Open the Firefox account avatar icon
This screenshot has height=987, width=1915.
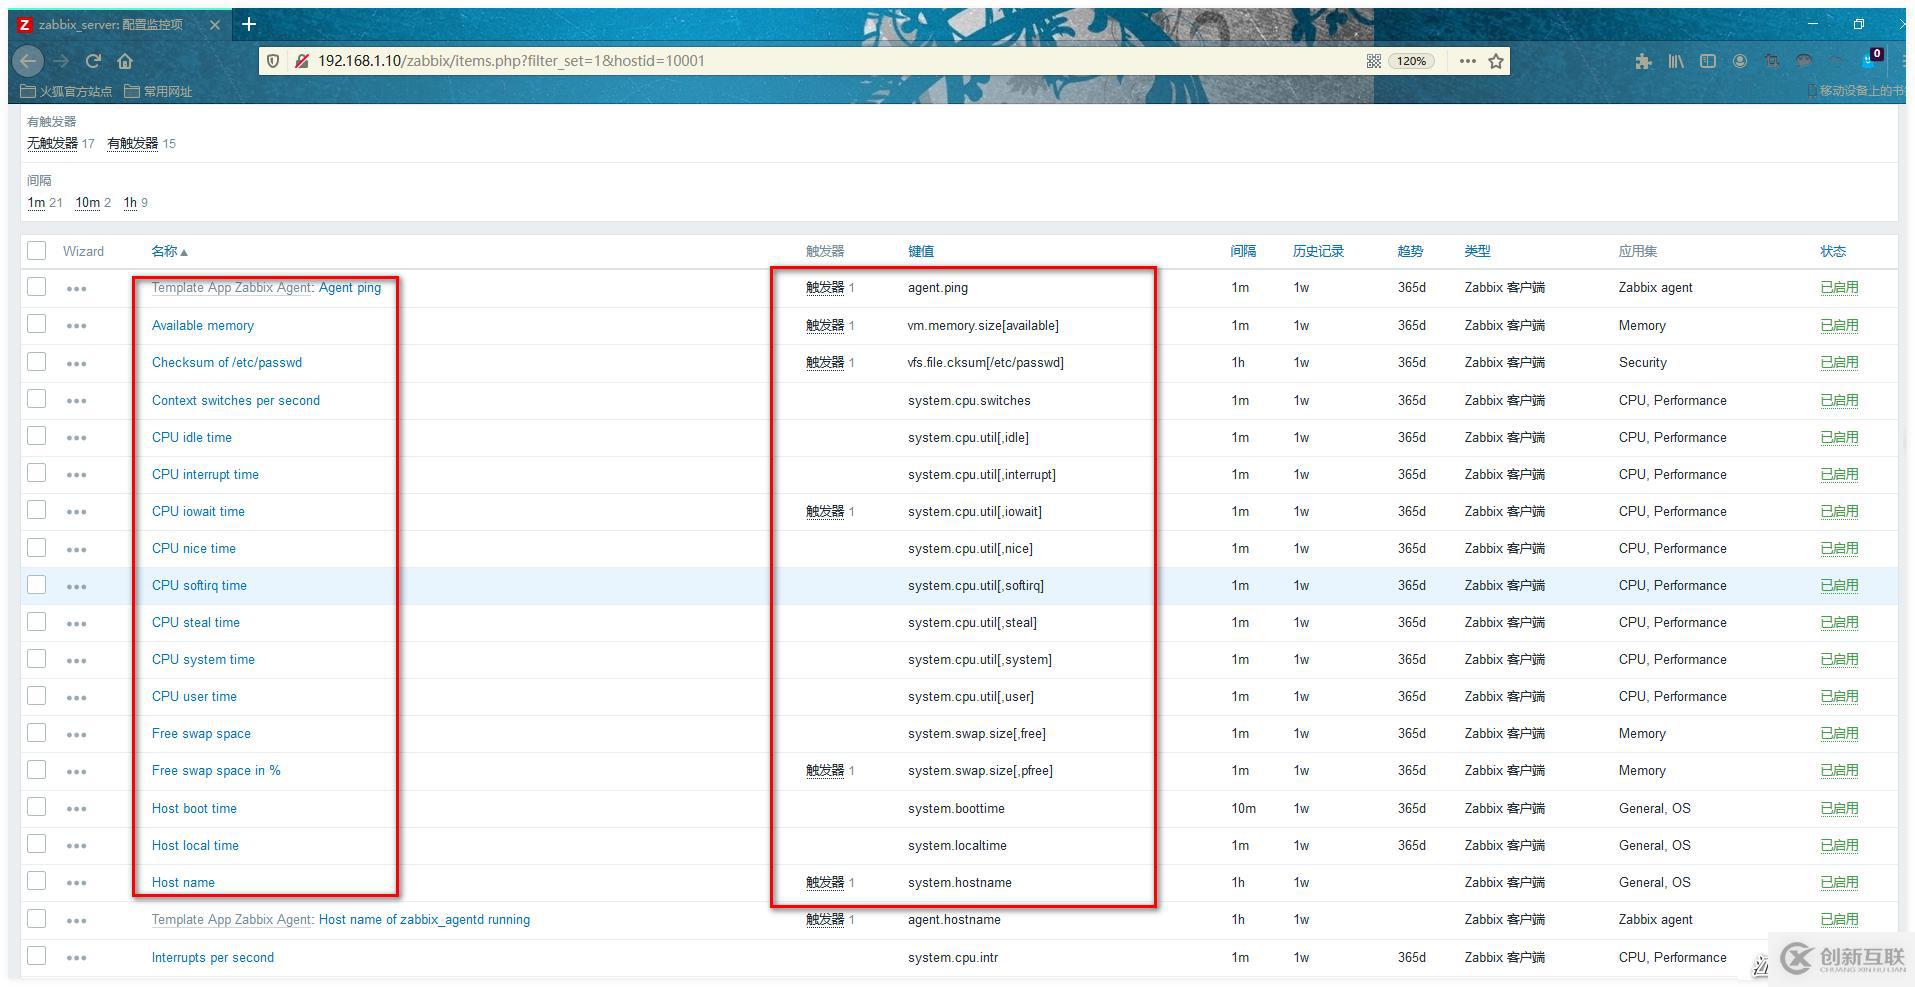point(1740,61)
